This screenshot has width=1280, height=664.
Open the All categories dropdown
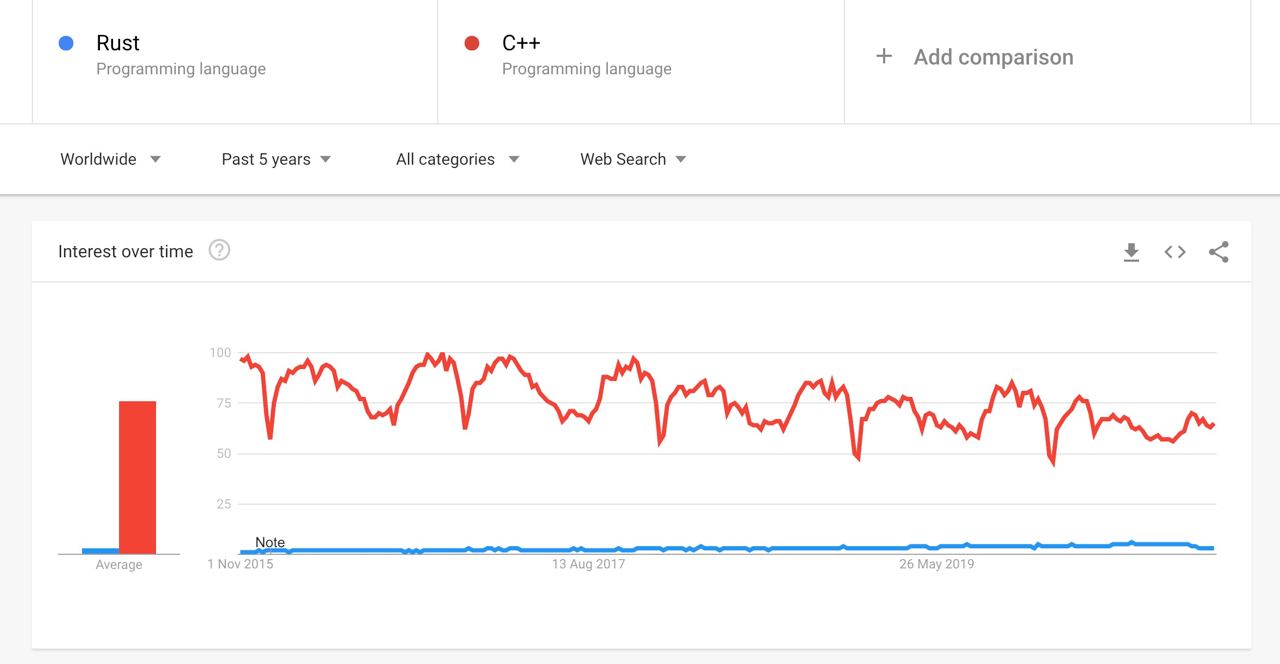tap(457, 159)
